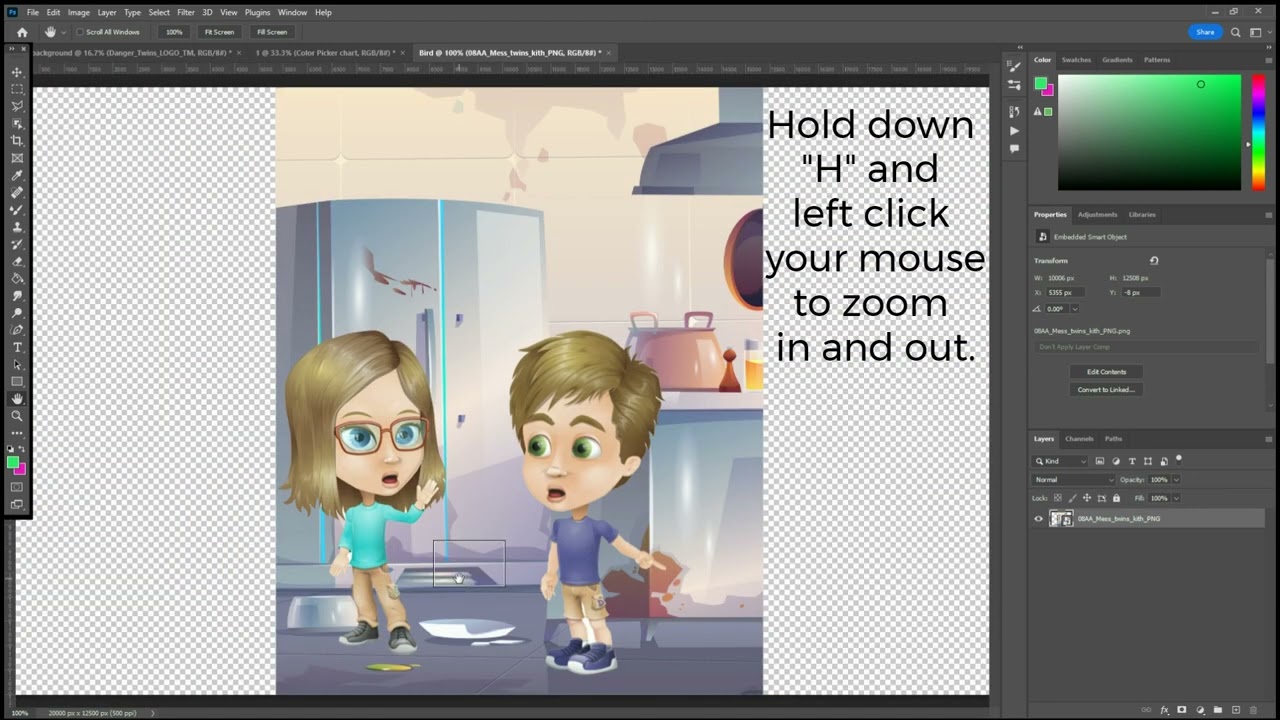This screenshot has width=1280, height=720.
Task: Toggle lock all for the layer
Action: click(1116, 498)
